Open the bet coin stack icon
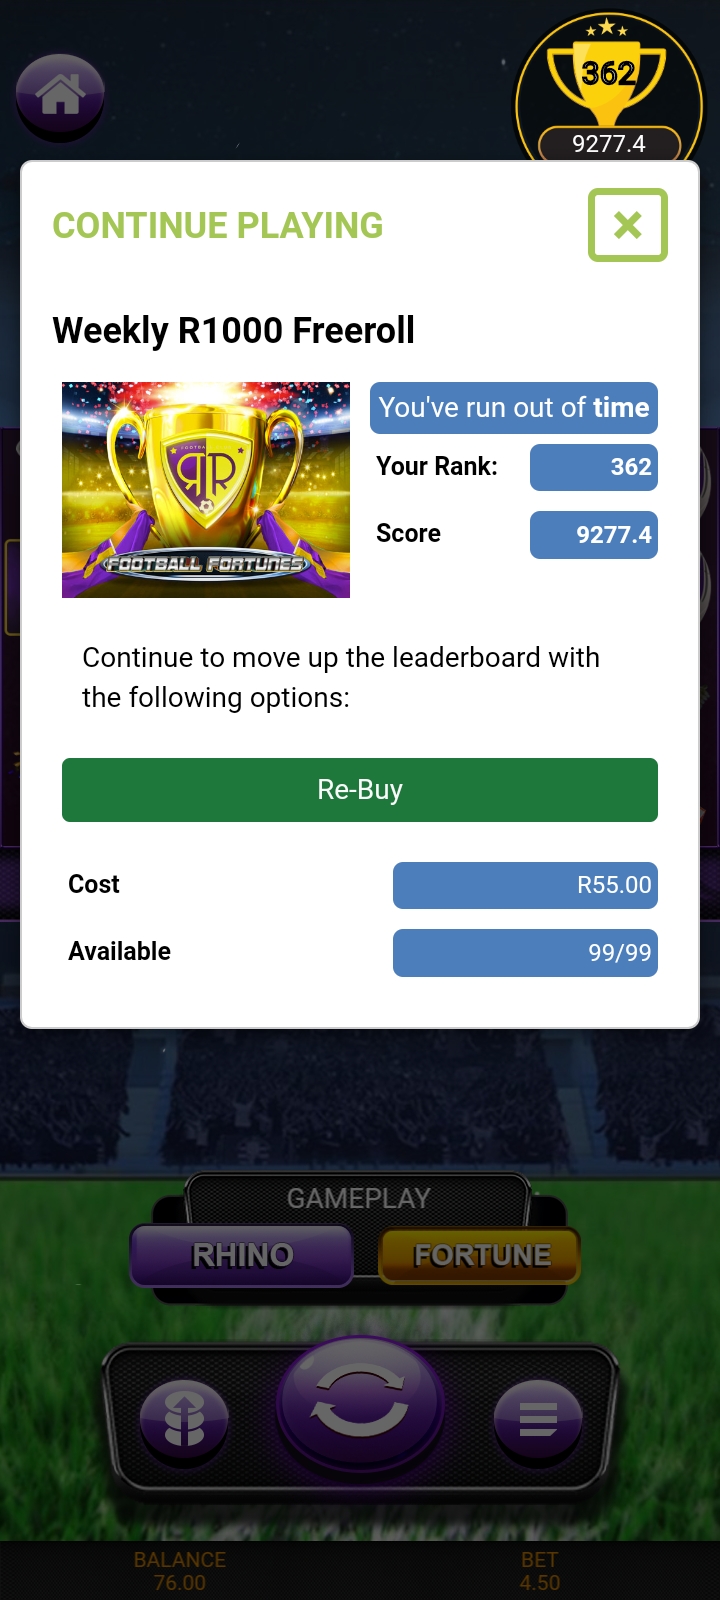Screen dimensions: 720x1600 coord(184,1420)
